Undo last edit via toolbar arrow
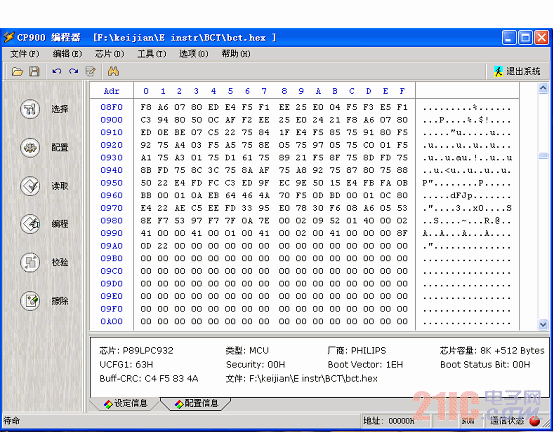Viewport: 553px width, 432px height. (x=57, y=72)
